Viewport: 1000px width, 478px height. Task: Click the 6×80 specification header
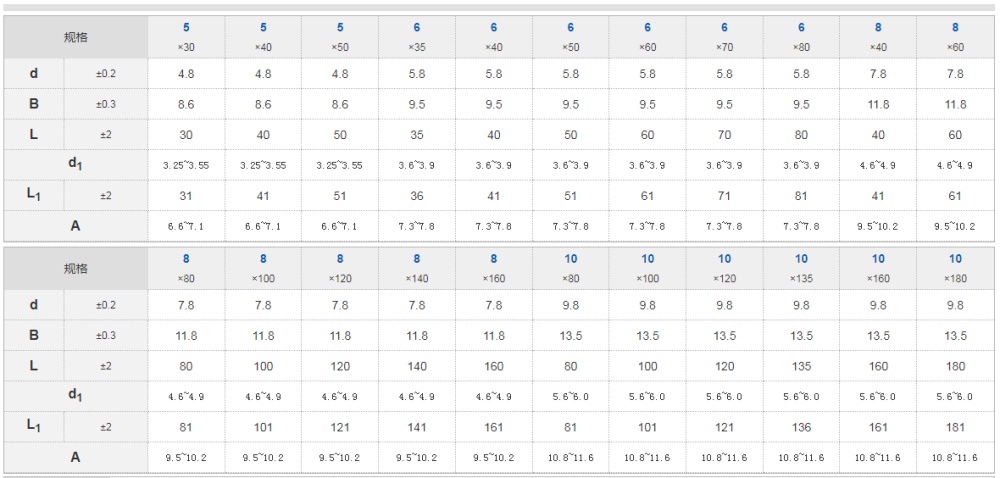tap(801, 37)
